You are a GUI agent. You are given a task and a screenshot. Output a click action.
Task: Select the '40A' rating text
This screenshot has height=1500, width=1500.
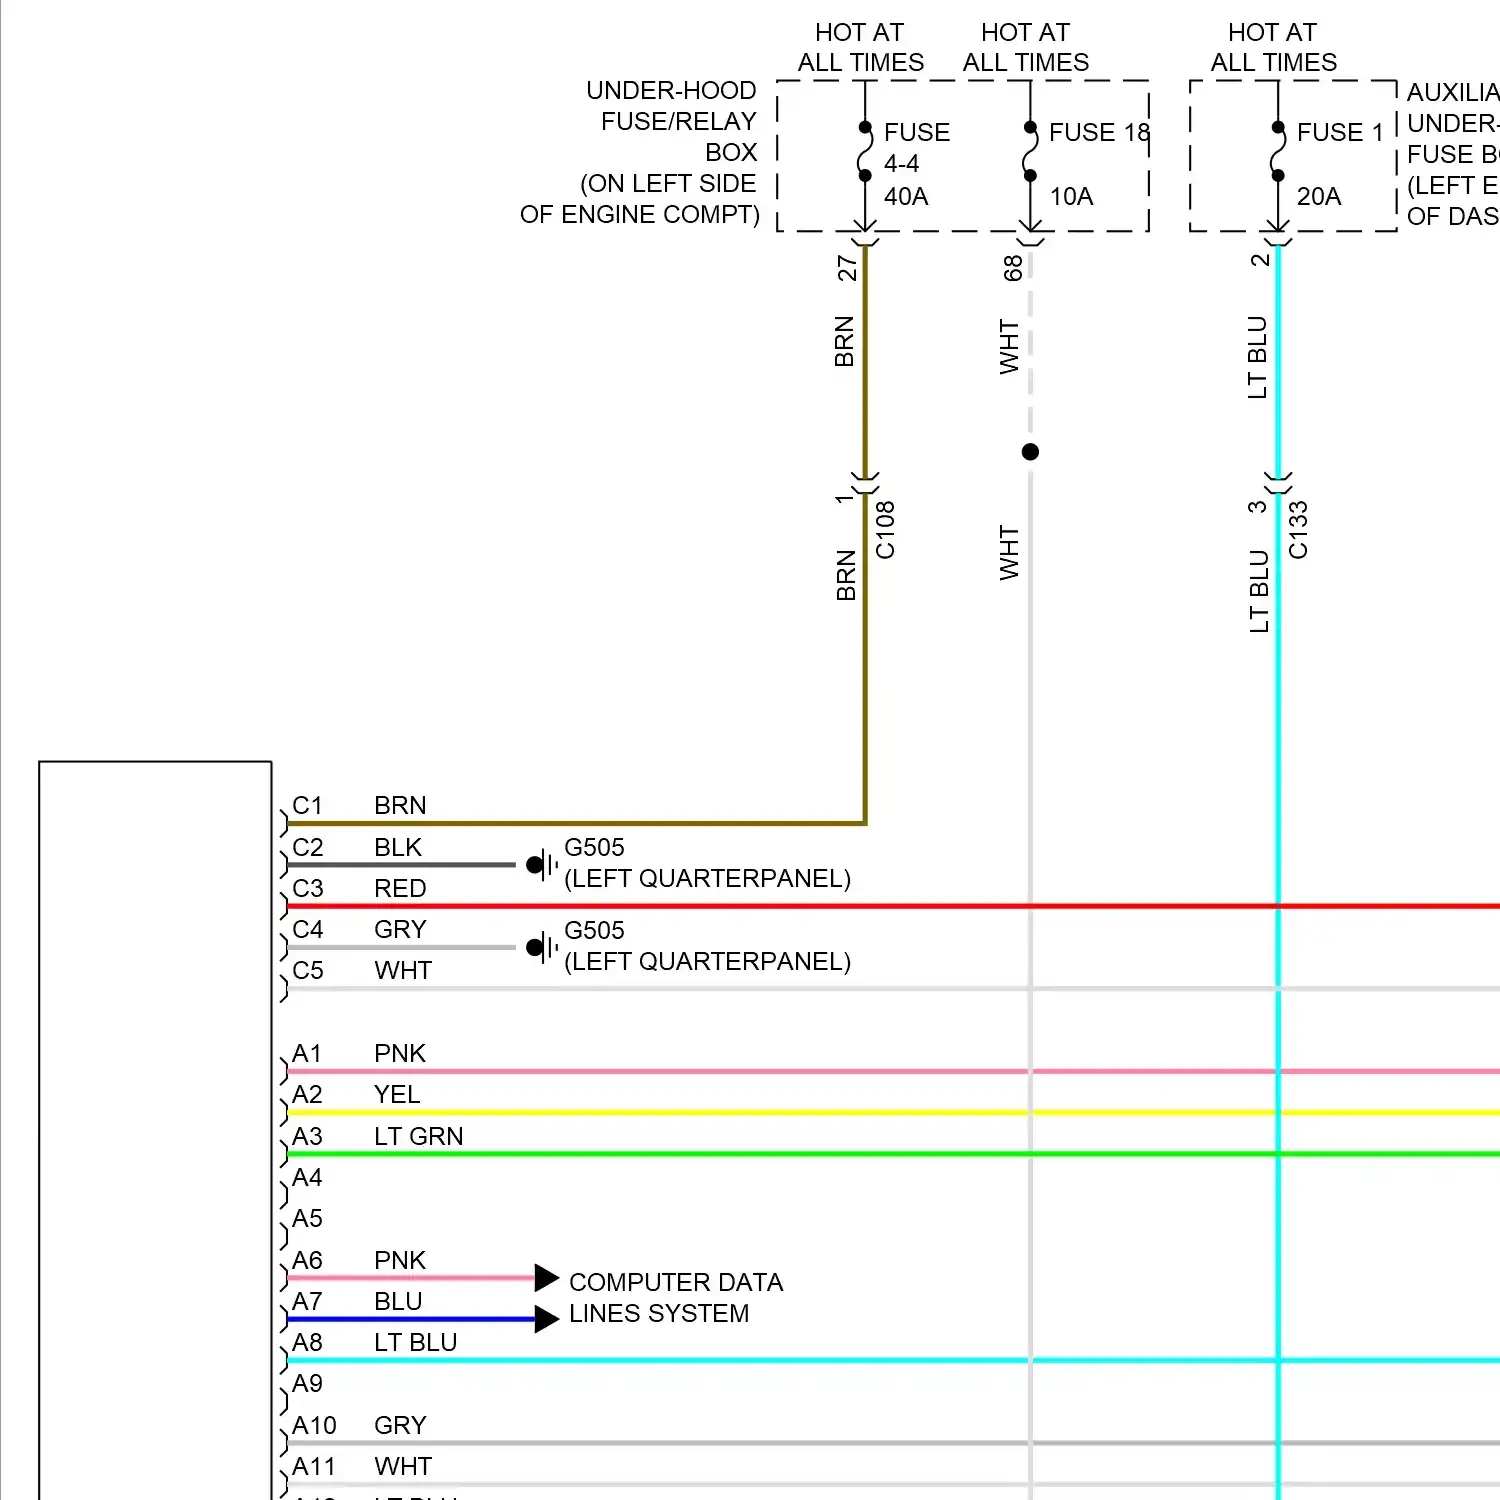906,196
